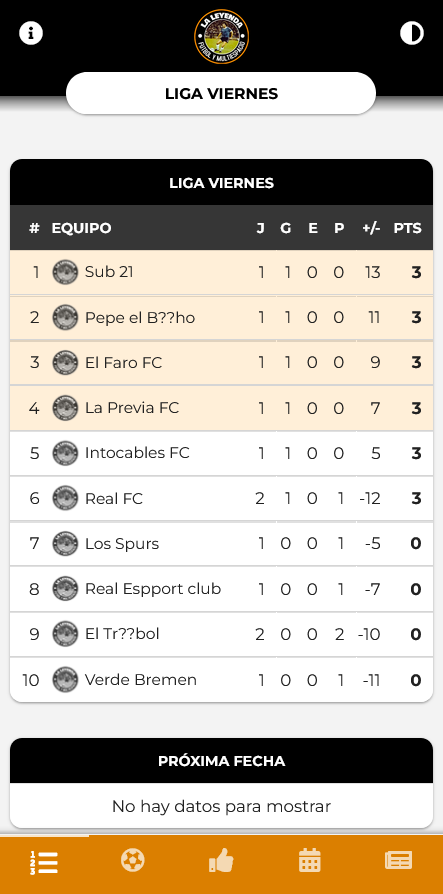
Task: Toggle dark mode contrast icon
Action: click(x=412, y=33)
